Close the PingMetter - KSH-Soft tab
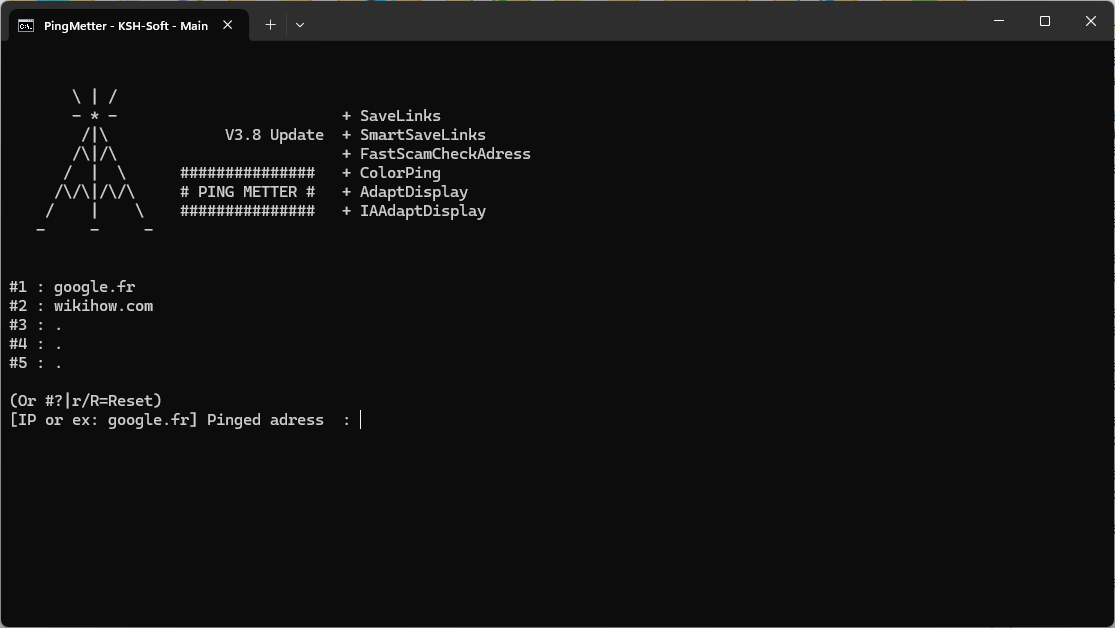The height and width of the screenshot is (628, 1115). pos(229,25)
